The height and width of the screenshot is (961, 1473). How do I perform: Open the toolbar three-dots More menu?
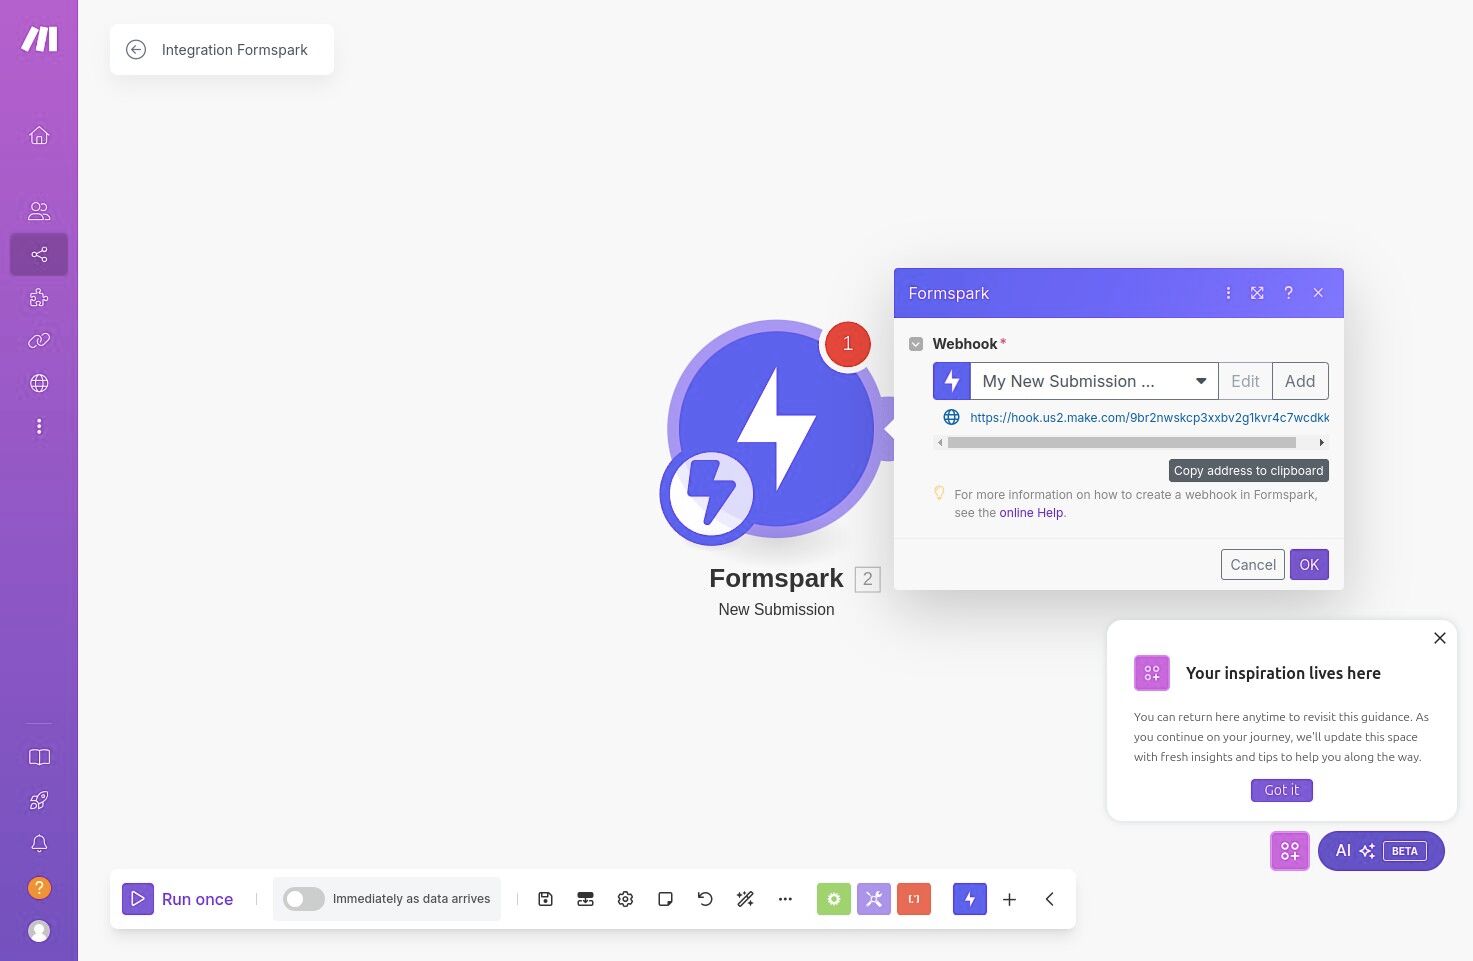coord(785,899)
